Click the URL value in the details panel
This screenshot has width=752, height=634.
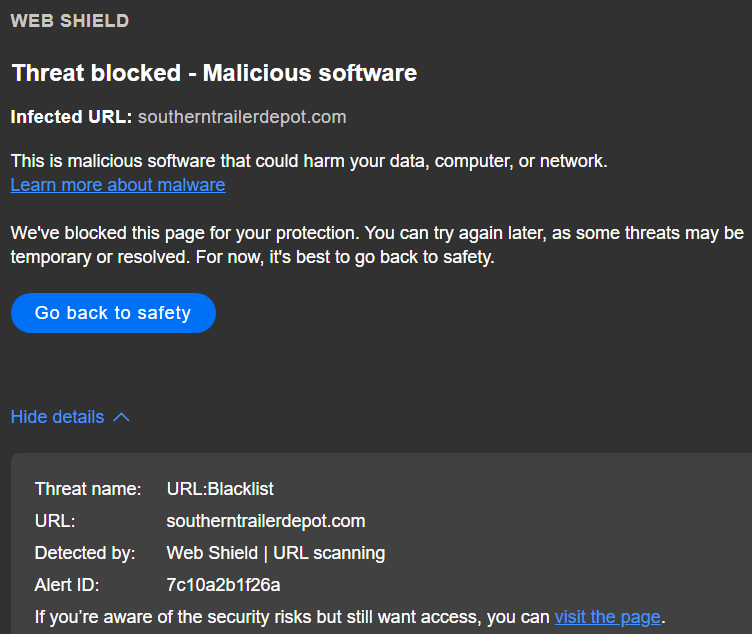[266, 521]
